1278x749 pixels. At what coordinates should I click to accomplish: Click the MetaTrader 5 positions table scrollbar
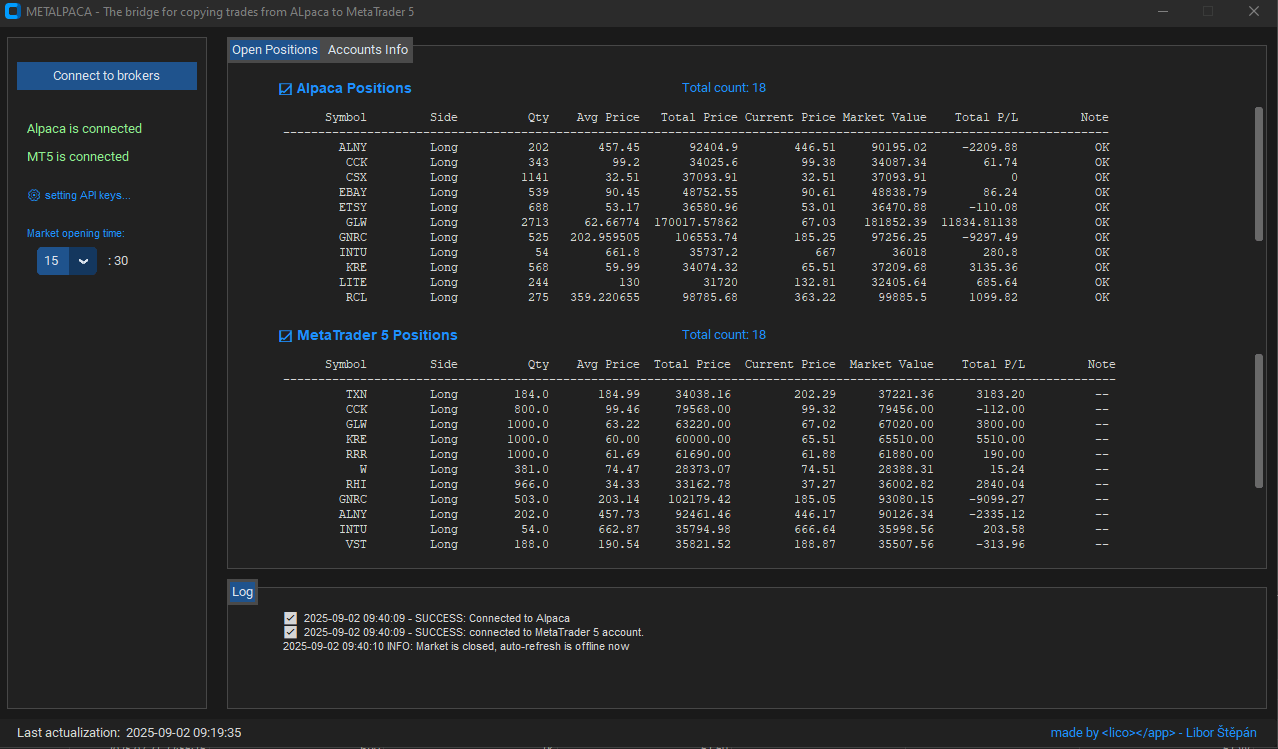pos(1259,420)
